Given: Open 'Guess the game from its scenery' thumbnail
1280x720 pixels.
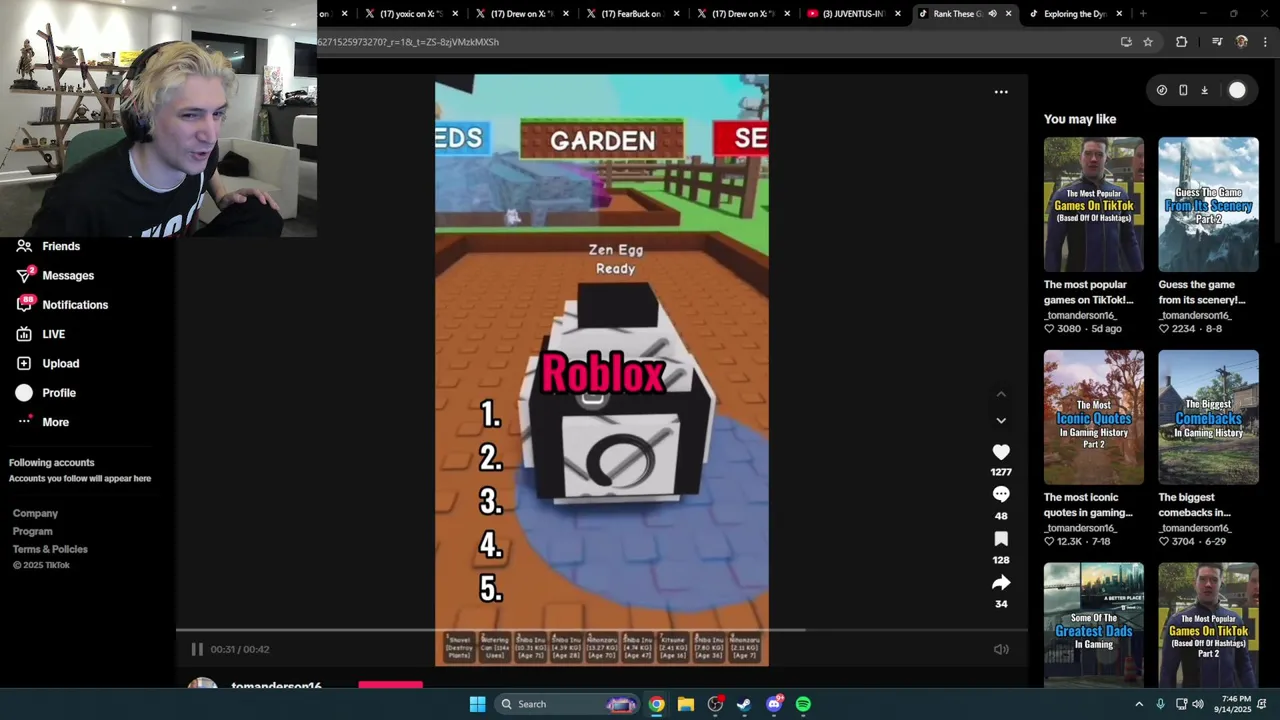Looking at the screenshot, I should point(1208,205).
